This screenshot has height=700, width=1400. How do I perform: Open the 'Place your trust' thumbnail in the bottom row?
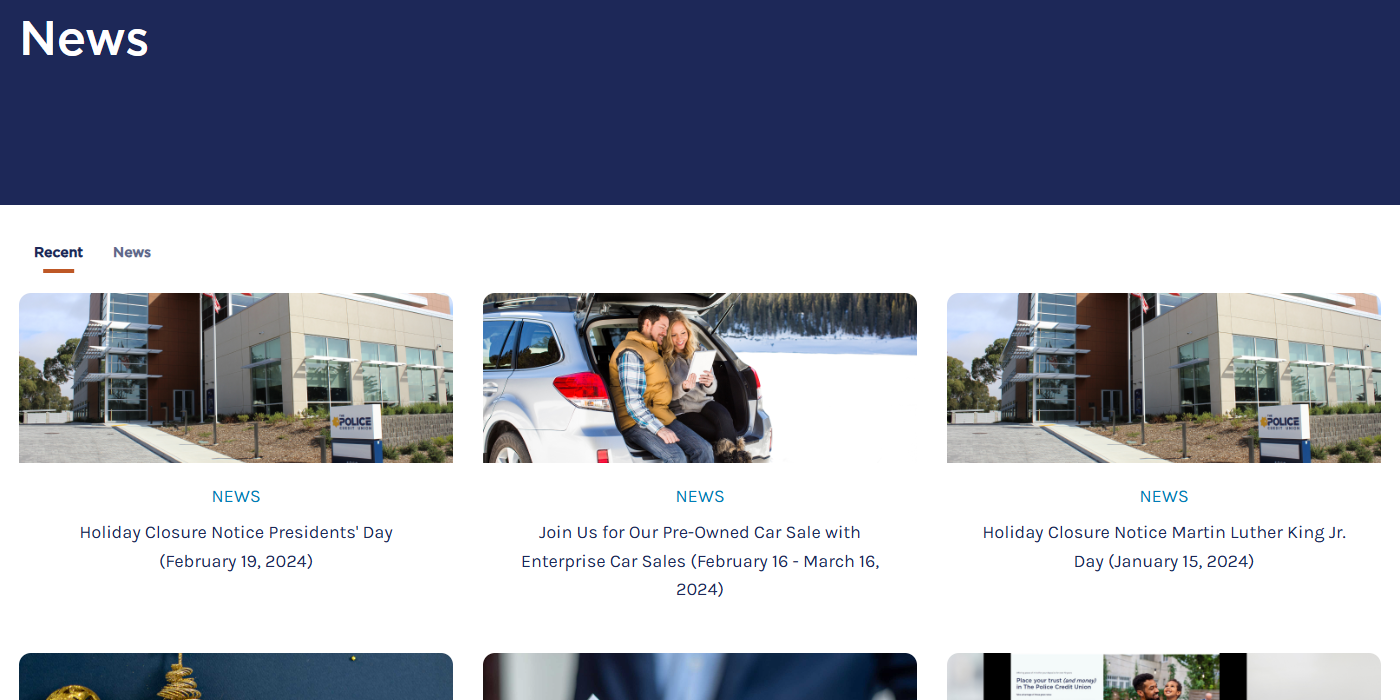pos(1164,677)
